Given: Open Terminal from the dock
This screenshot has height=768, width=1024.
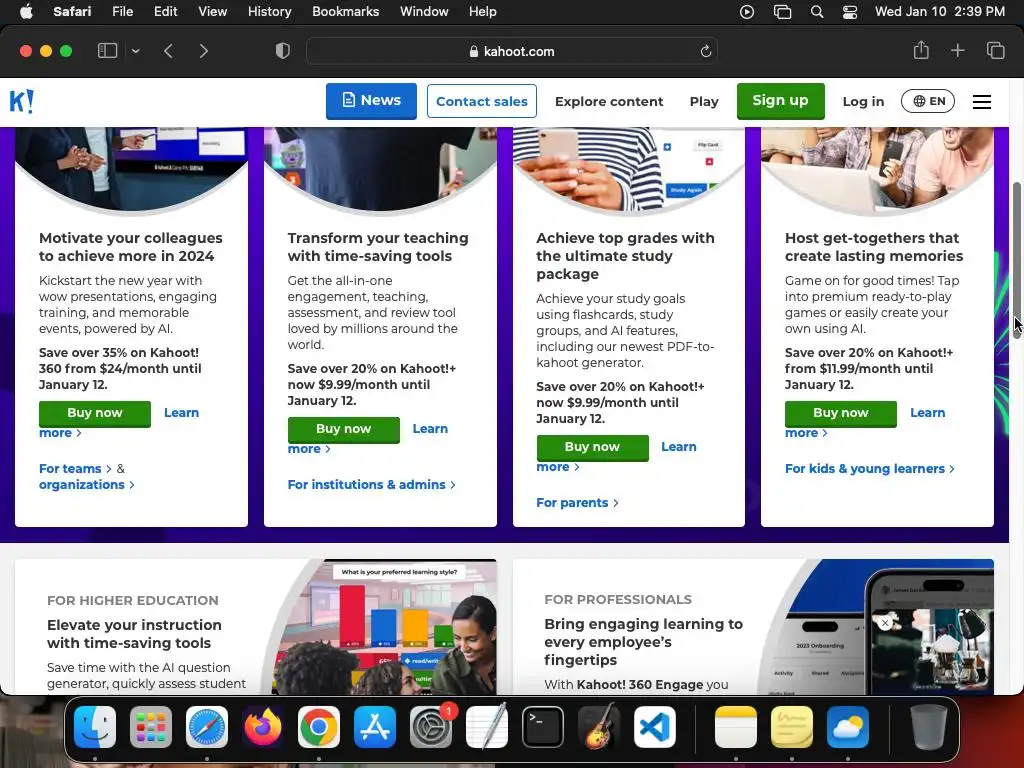Looking at the screenshot, I should click(x=543, y=727).
